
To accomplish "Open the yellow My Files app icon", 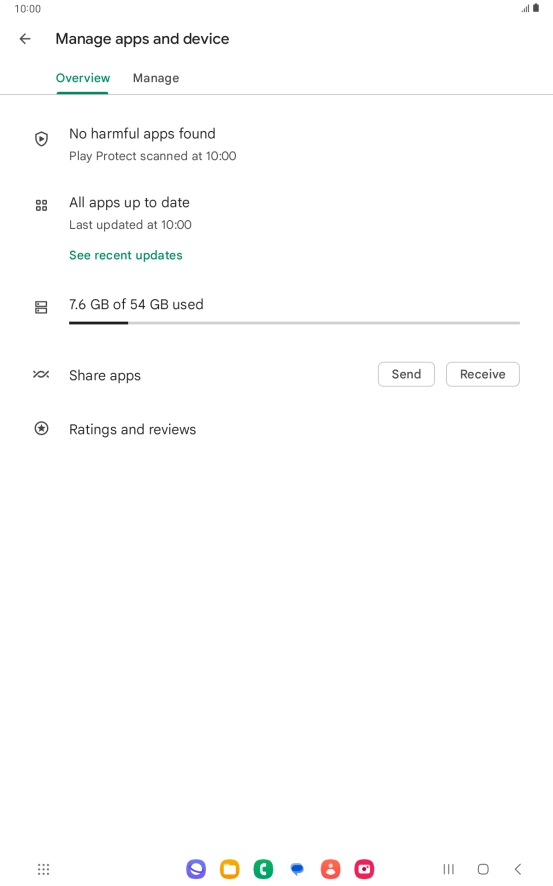I will 230,869.
